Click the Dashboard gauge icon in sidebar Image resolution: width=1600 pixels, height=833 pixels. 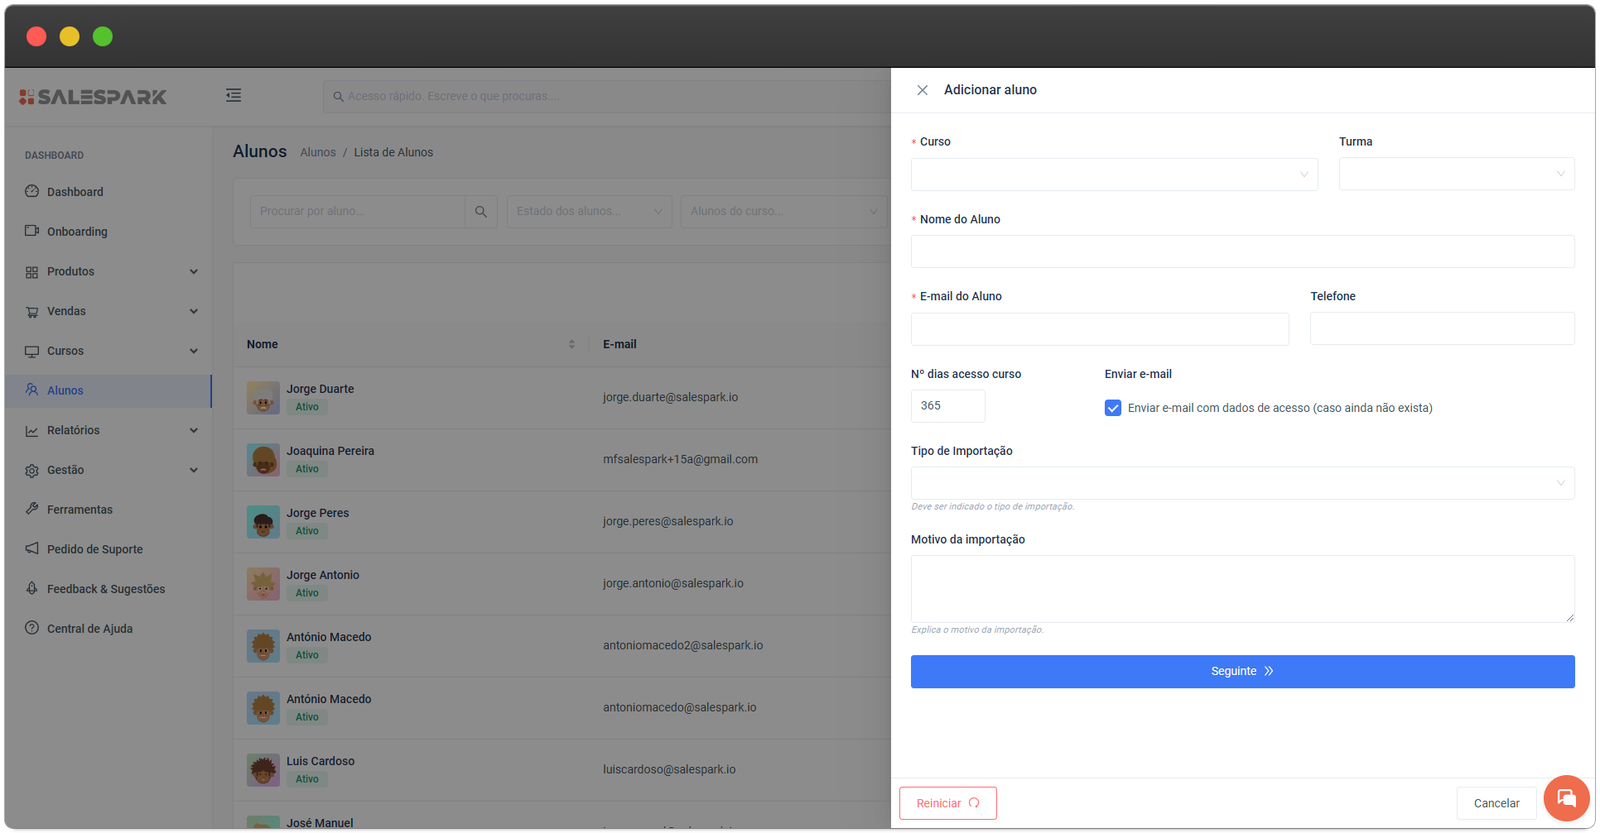pyautogui.click(x=32, y=191)
